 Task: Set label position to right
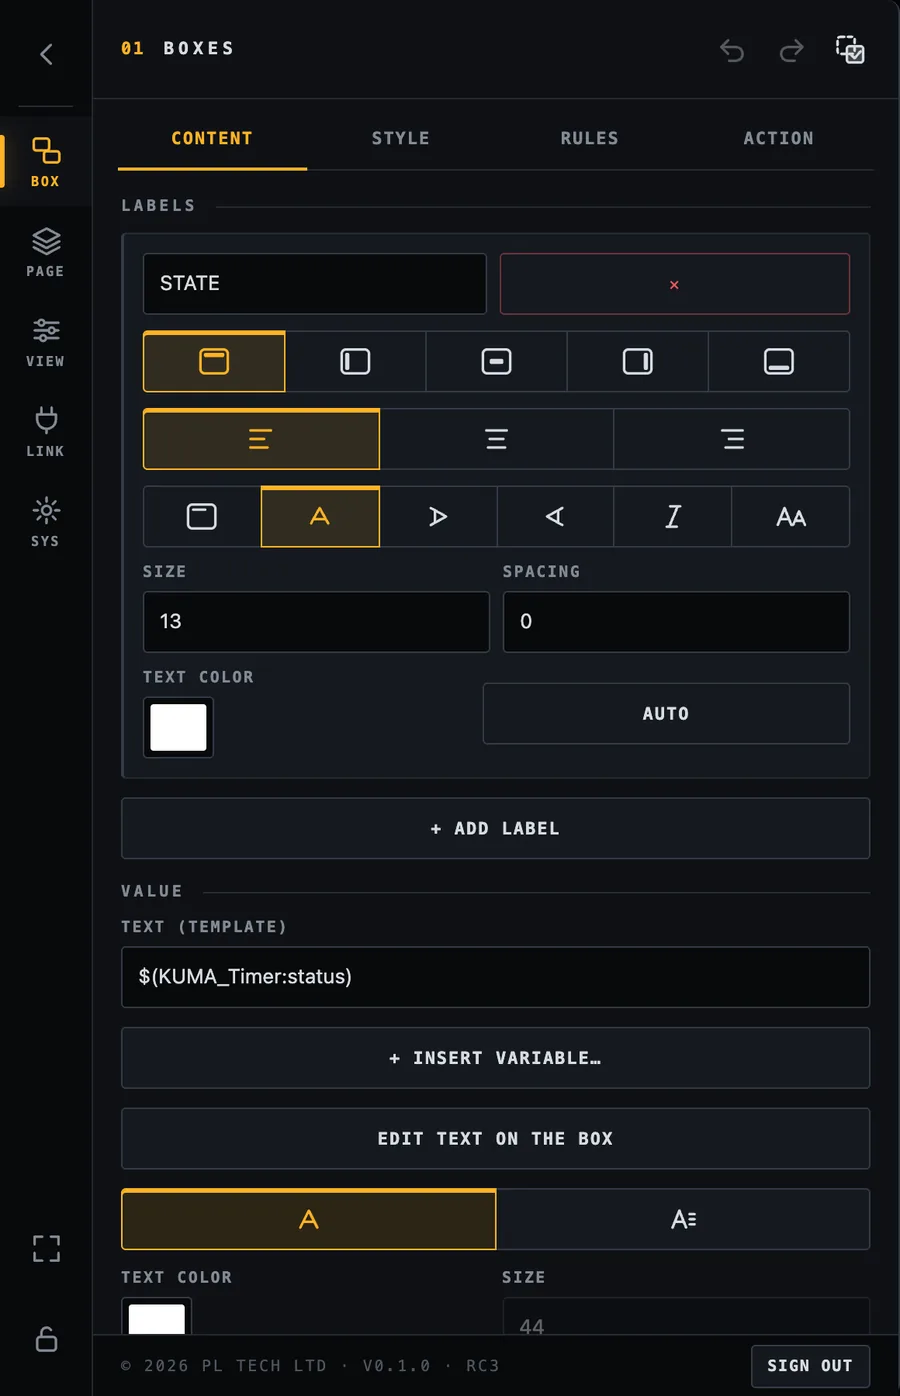637,361
